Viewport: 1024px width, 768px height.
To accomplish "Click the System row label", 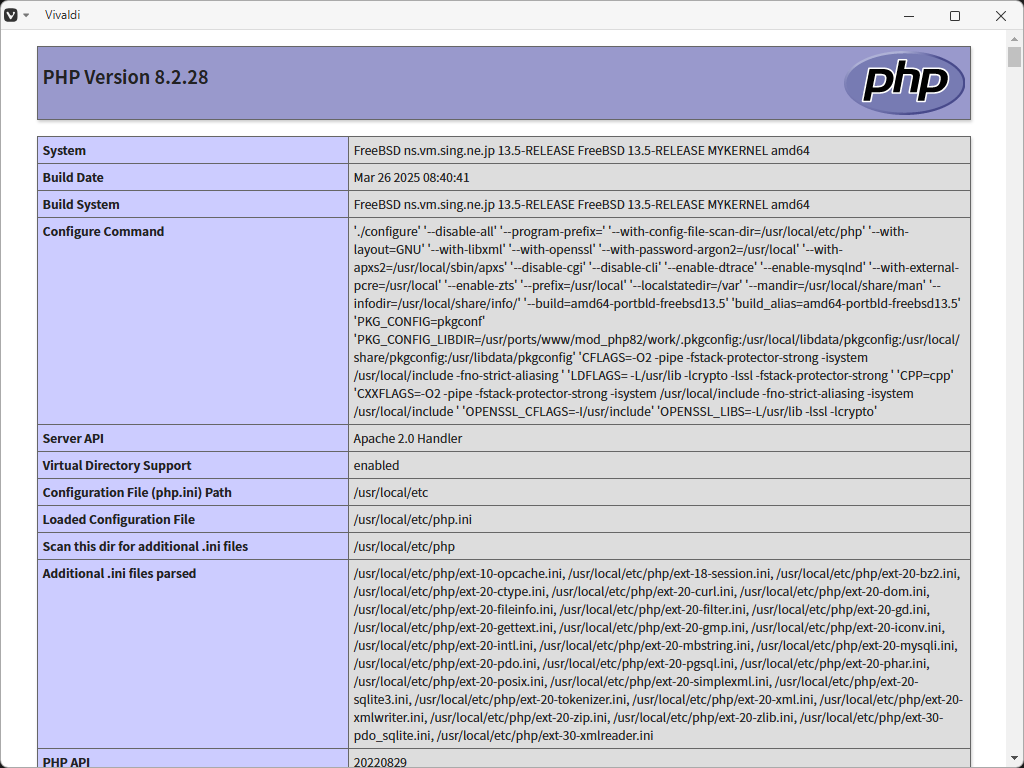I will (x=64, y=150).
